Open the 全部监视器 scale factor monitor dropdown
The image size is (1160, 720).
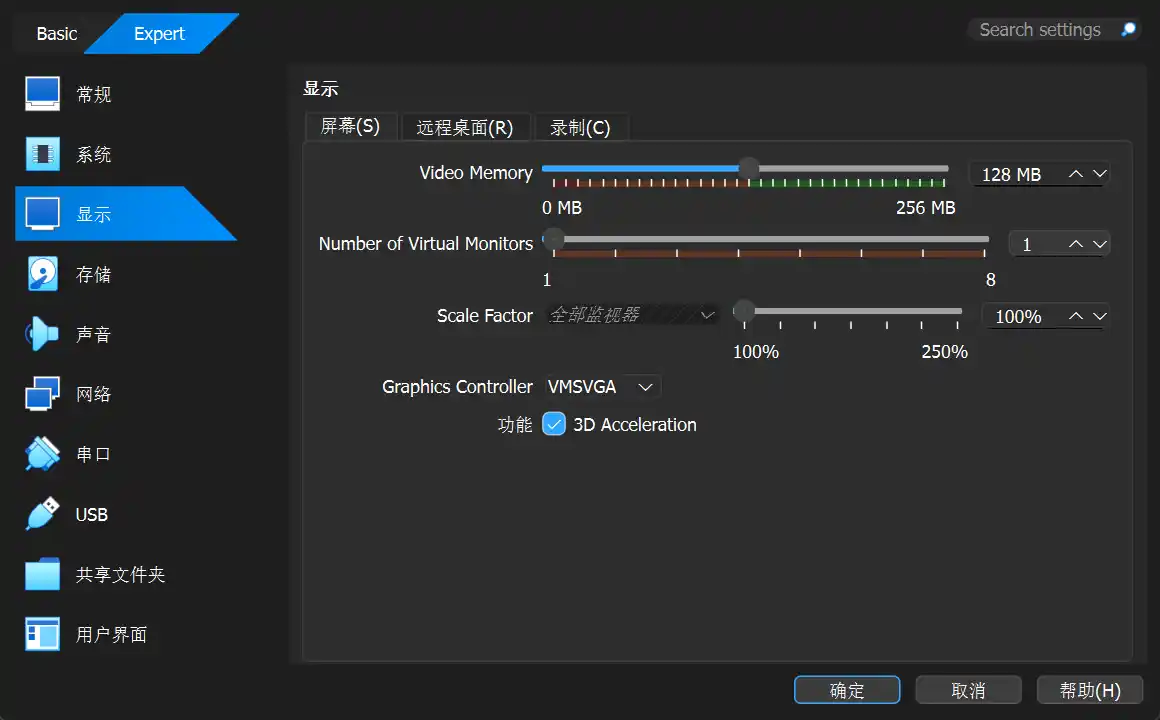632,315
